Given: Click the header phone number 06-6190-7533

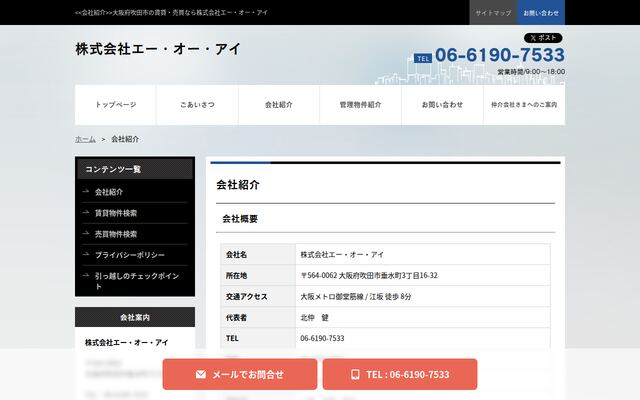Looking at the screenshot, I should 500,55.
